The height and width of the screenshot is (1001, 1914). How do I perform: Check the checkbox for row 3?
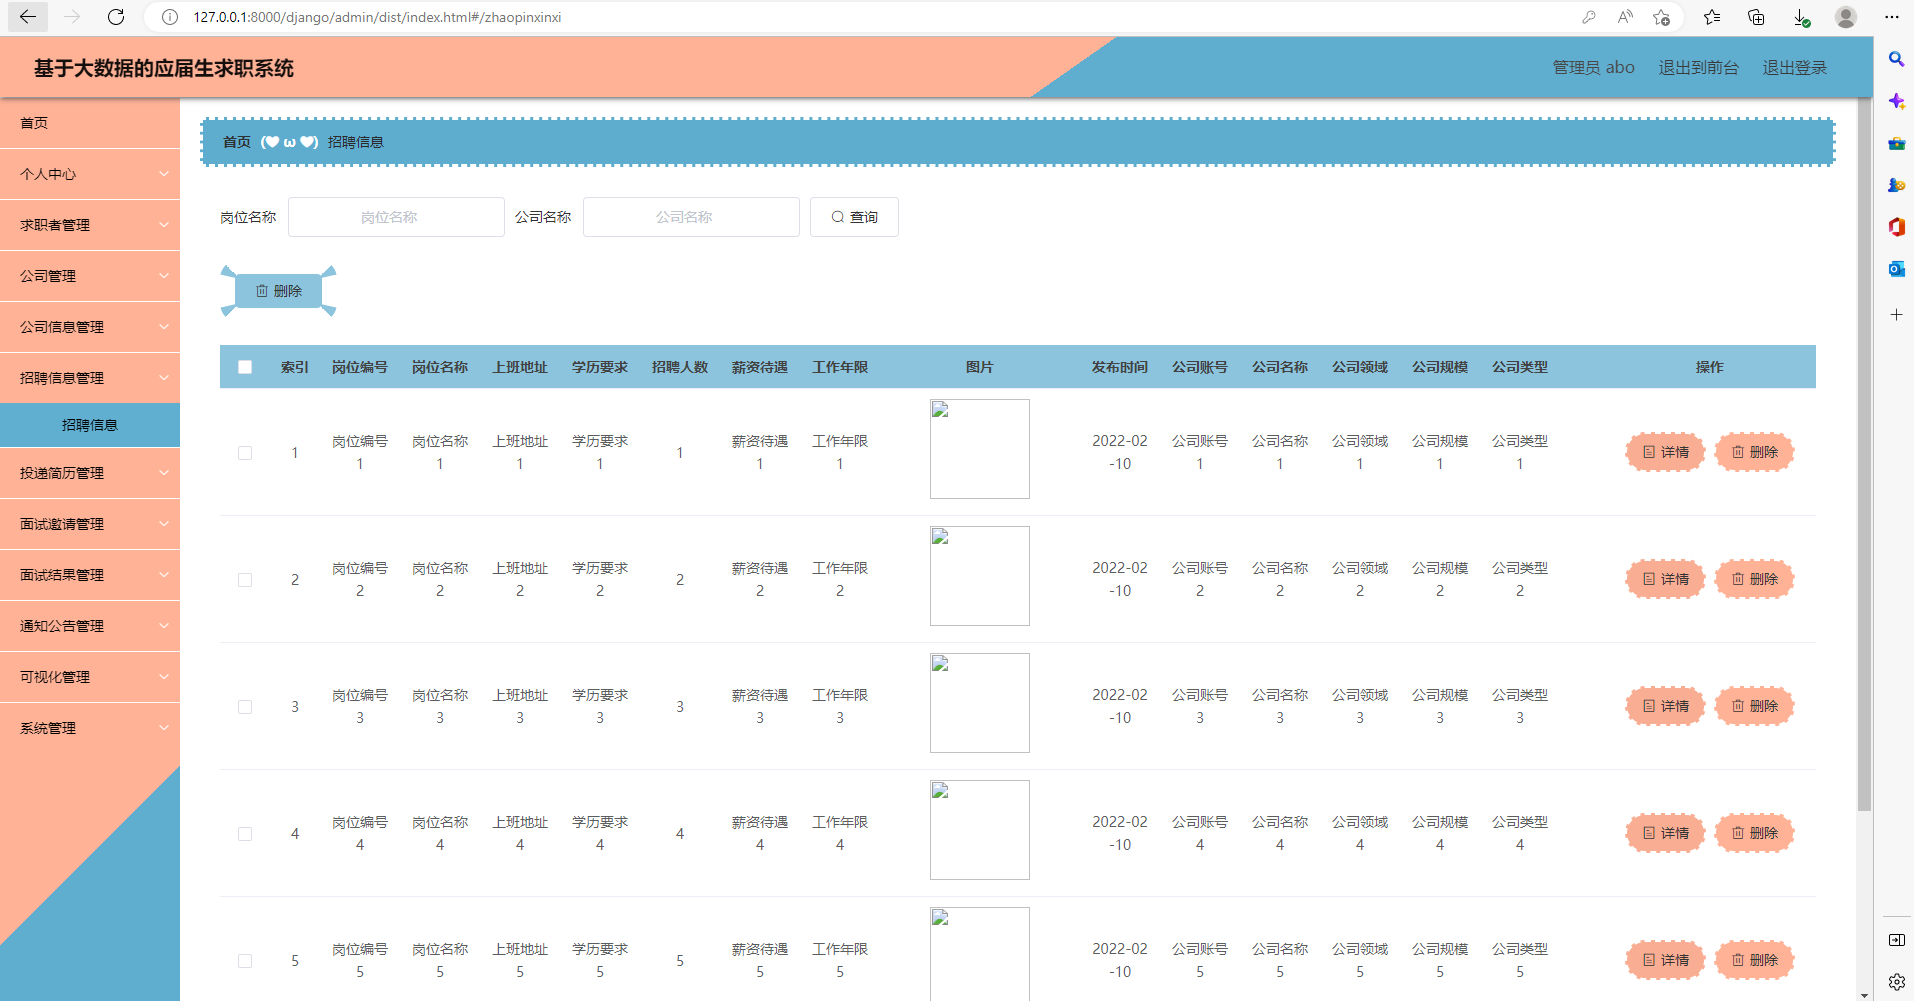(245, 707)
